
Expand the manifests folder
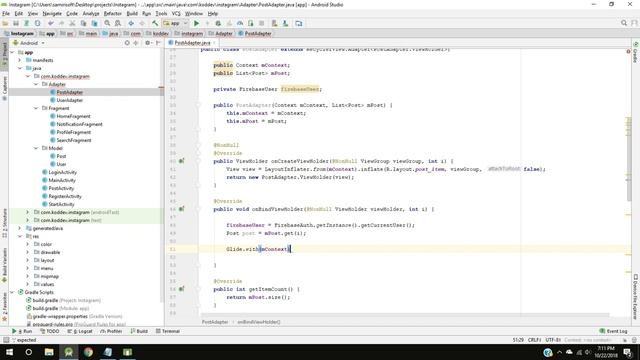(x=20, y=60)
